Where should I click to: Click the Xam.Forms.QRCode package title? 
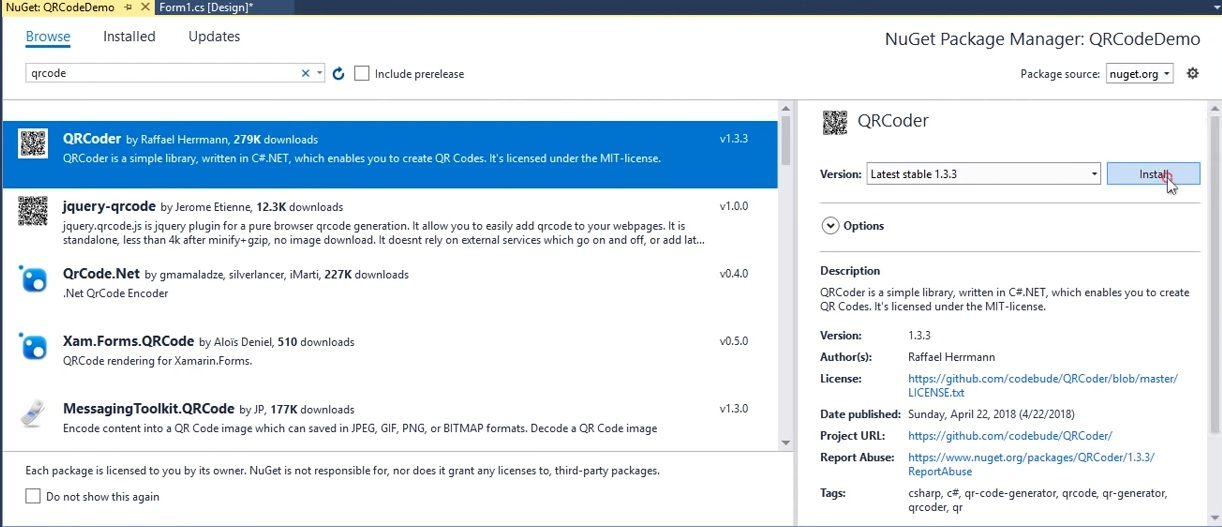129,341
